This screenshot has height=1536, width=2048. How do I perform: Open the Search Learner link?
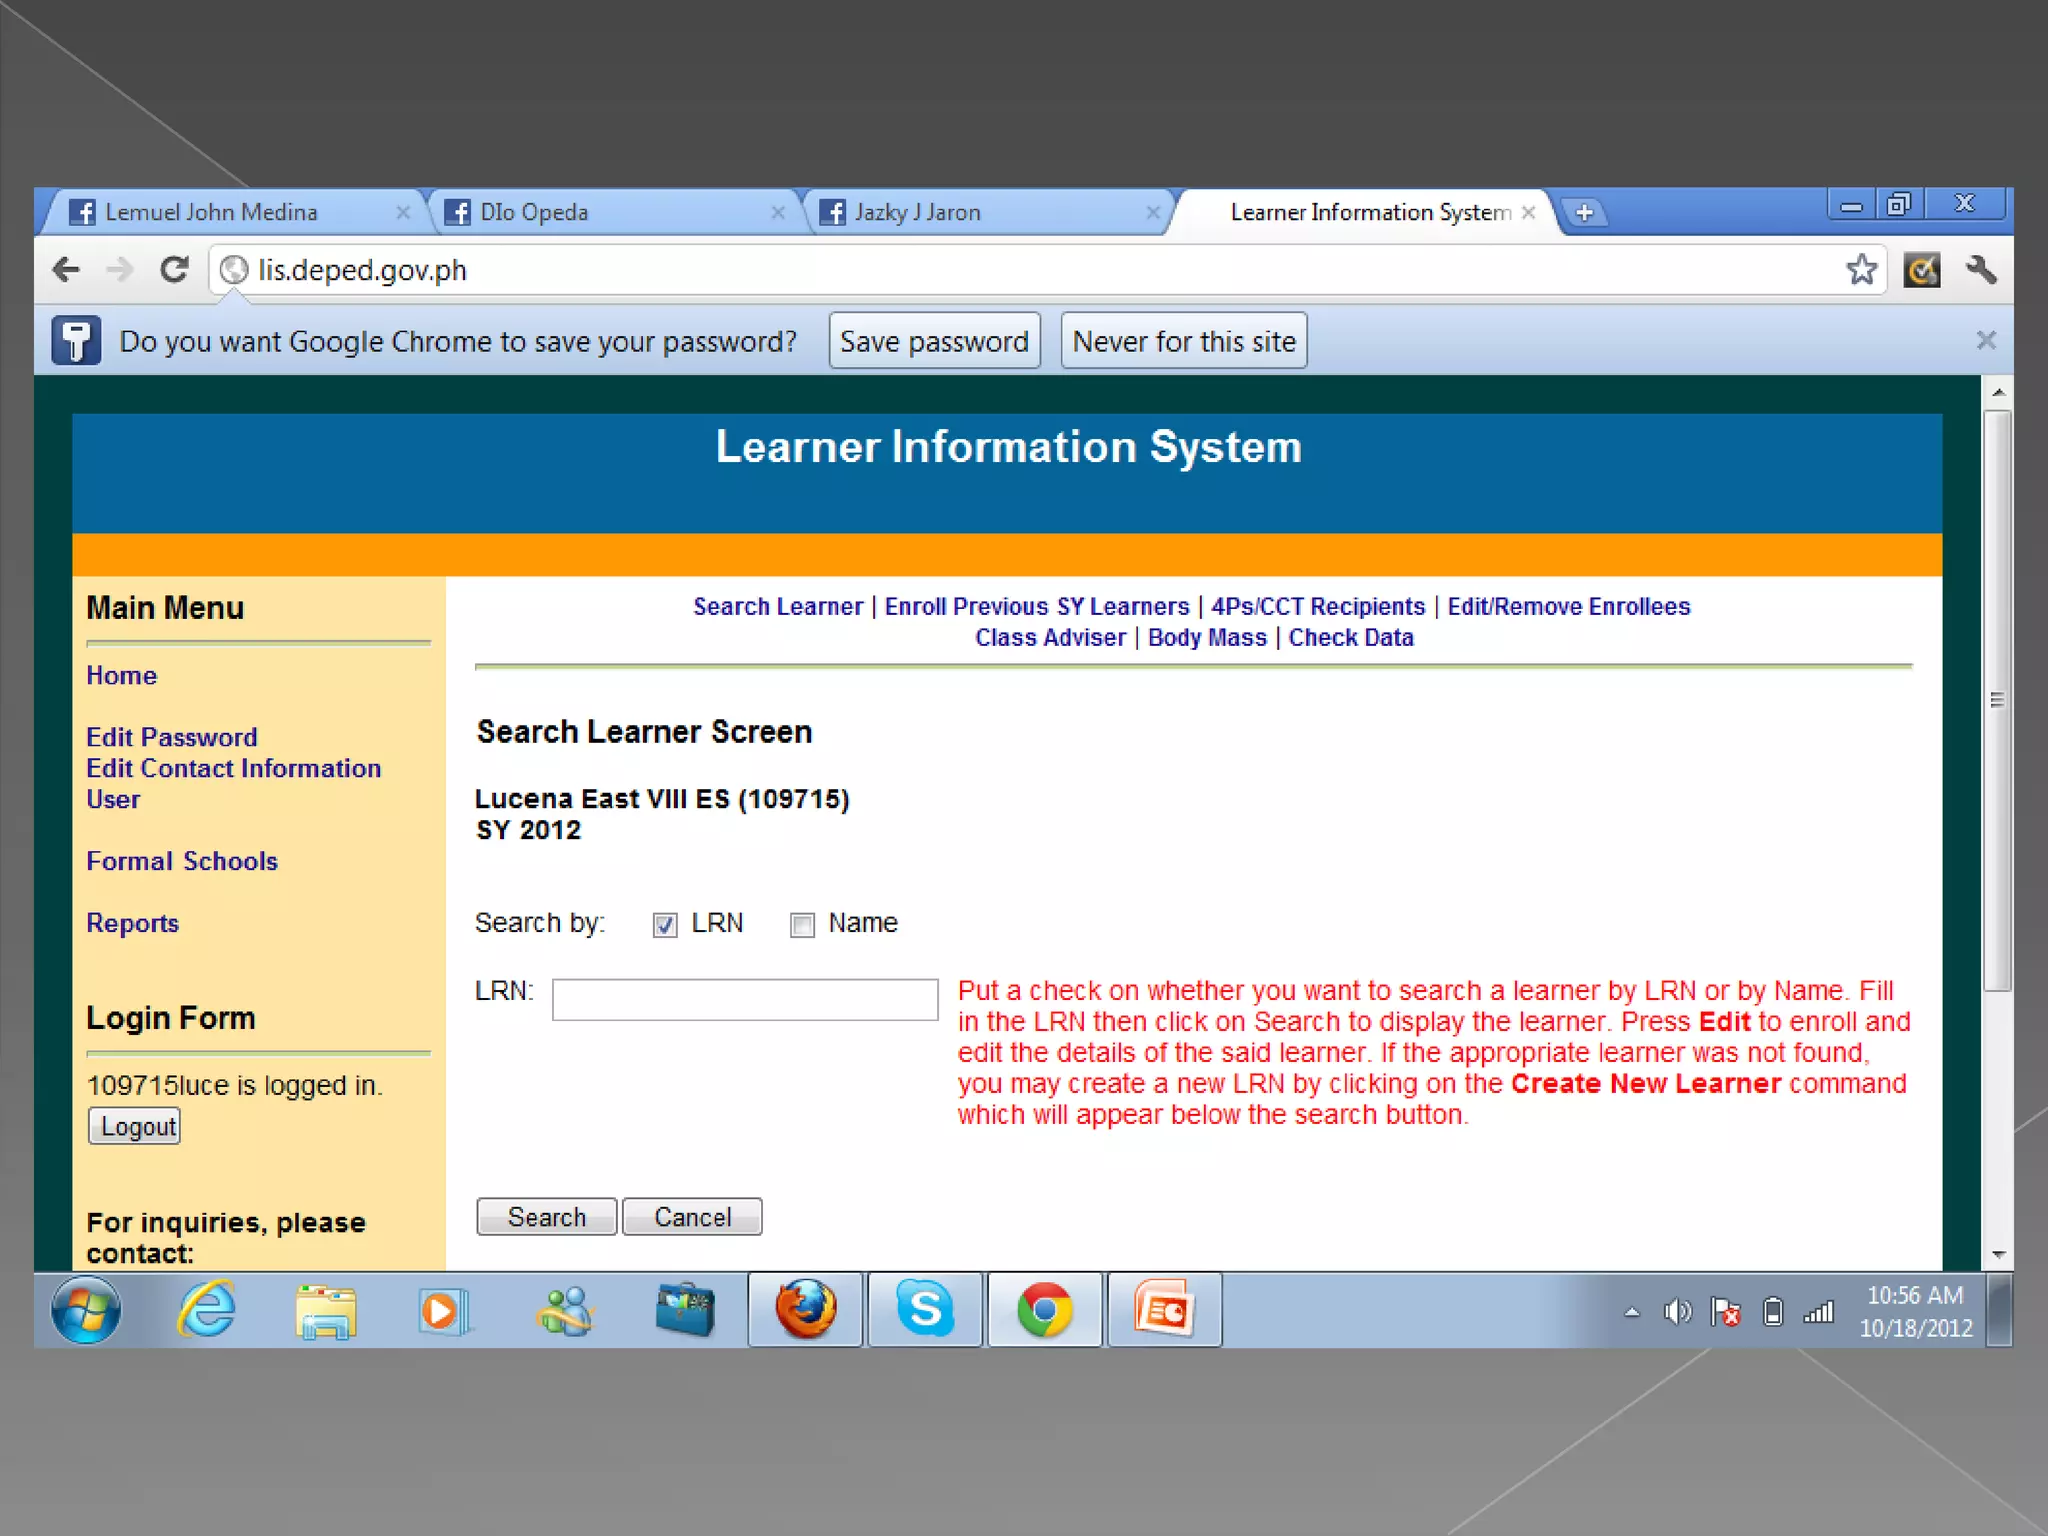coord(778,606)
